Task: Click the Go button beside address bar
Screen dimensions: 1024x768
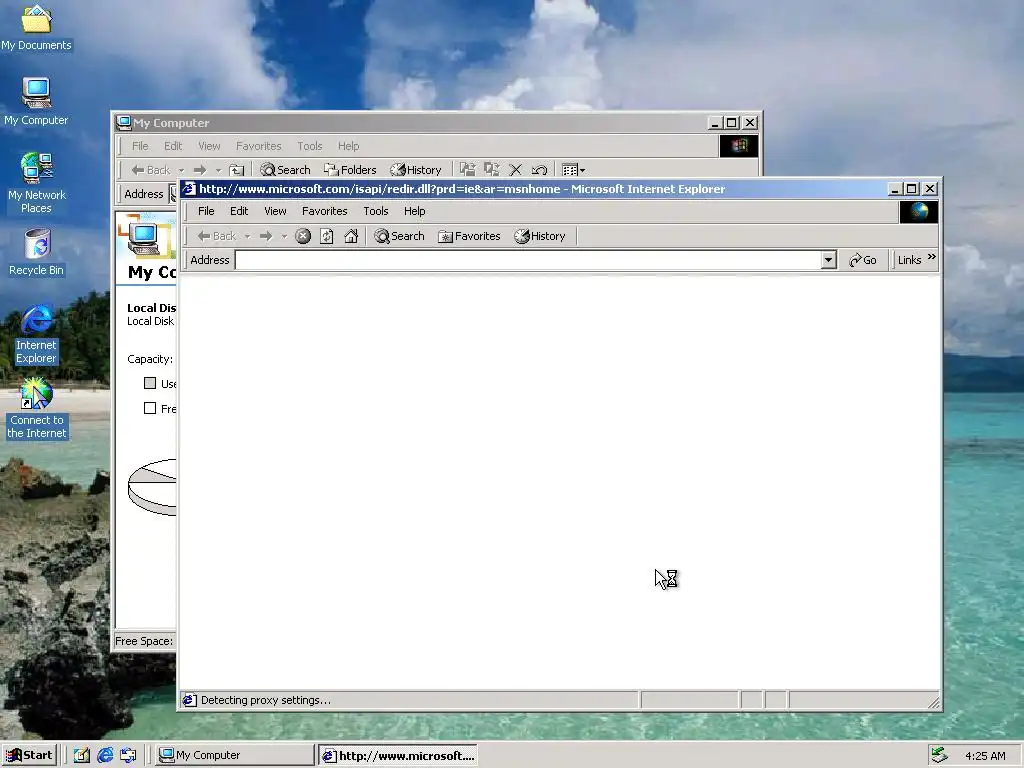Action: pyautogui.click(x=863, y=260)
